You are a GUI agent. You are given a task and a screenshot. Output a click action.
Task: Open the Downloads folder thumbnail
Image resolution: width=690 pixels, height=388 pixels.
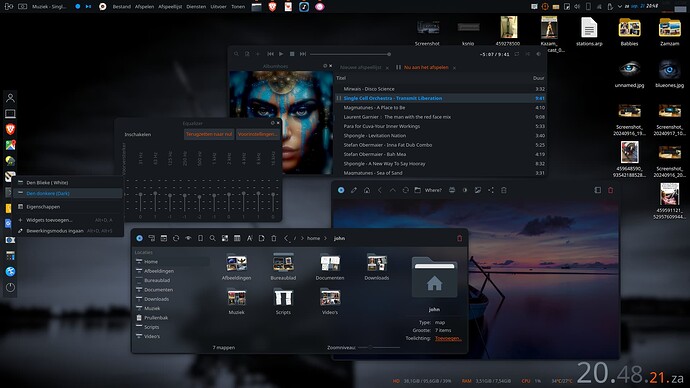point(377,267)
